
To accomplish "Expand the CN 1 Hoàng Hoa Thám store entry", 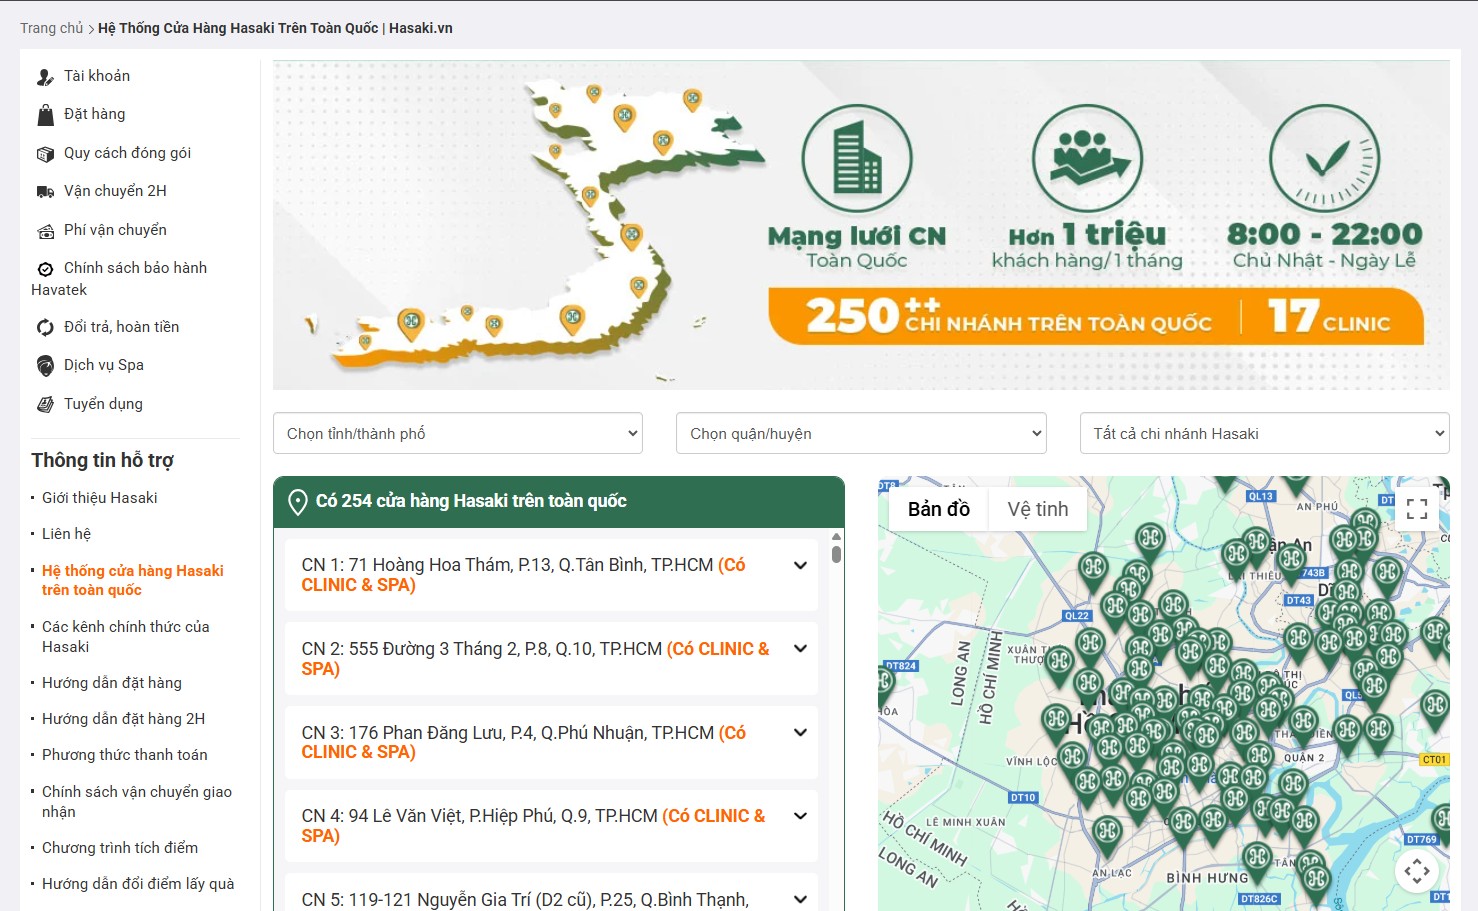I will pos(800,566).
